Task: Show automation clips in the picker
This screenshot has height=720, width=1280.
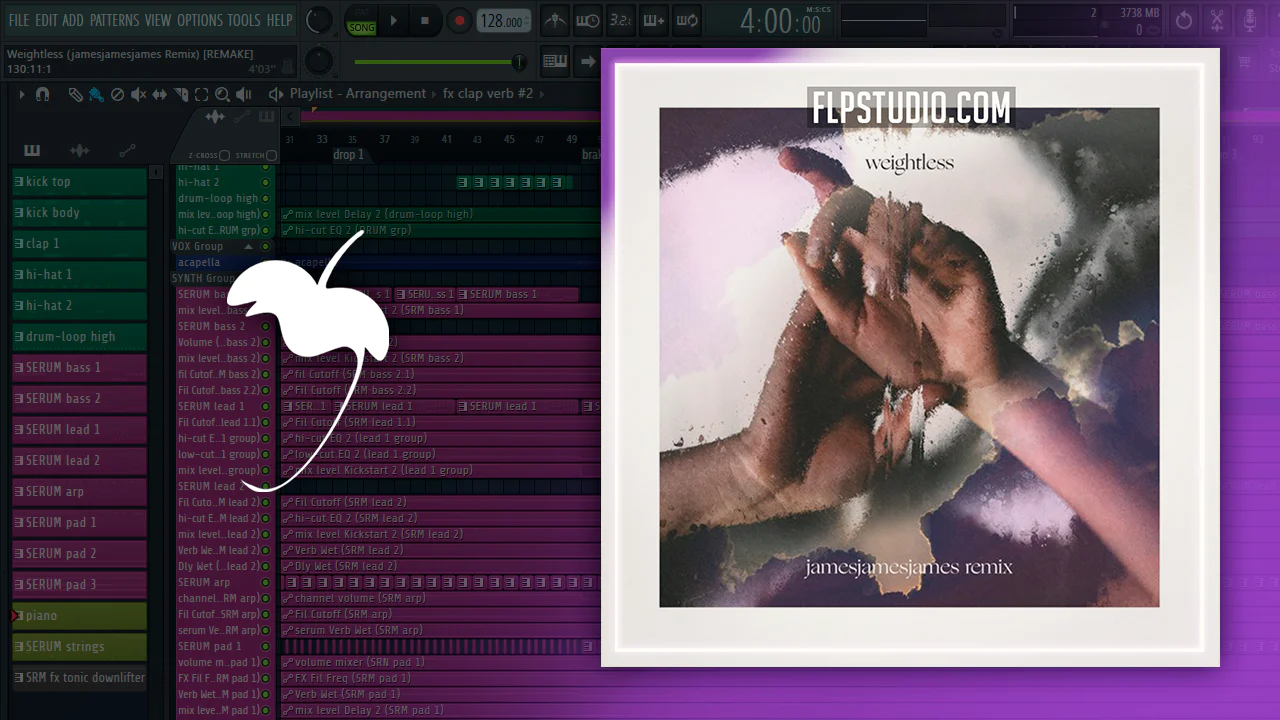Action: click(127, 151)
